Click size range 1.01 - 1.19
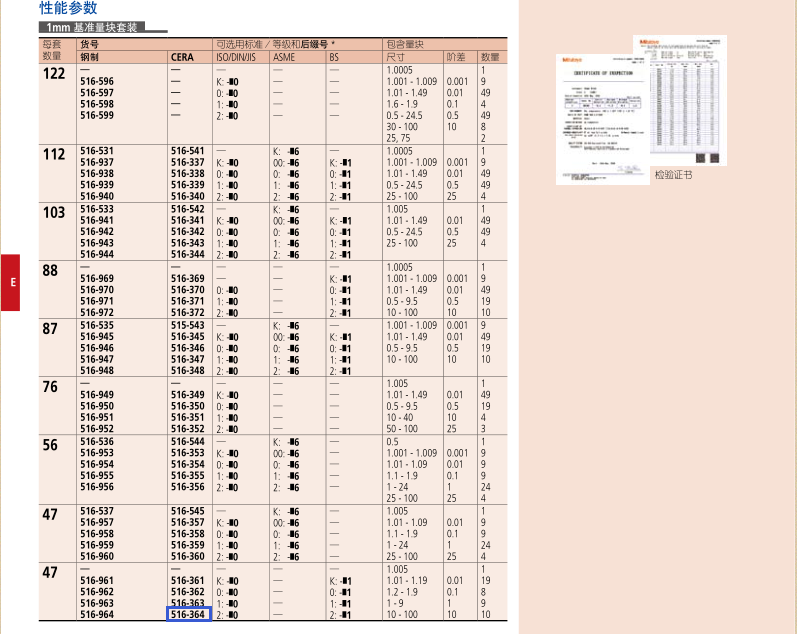Screen dimensions: 797x634 pyautogui.click(x=407, y=581)
